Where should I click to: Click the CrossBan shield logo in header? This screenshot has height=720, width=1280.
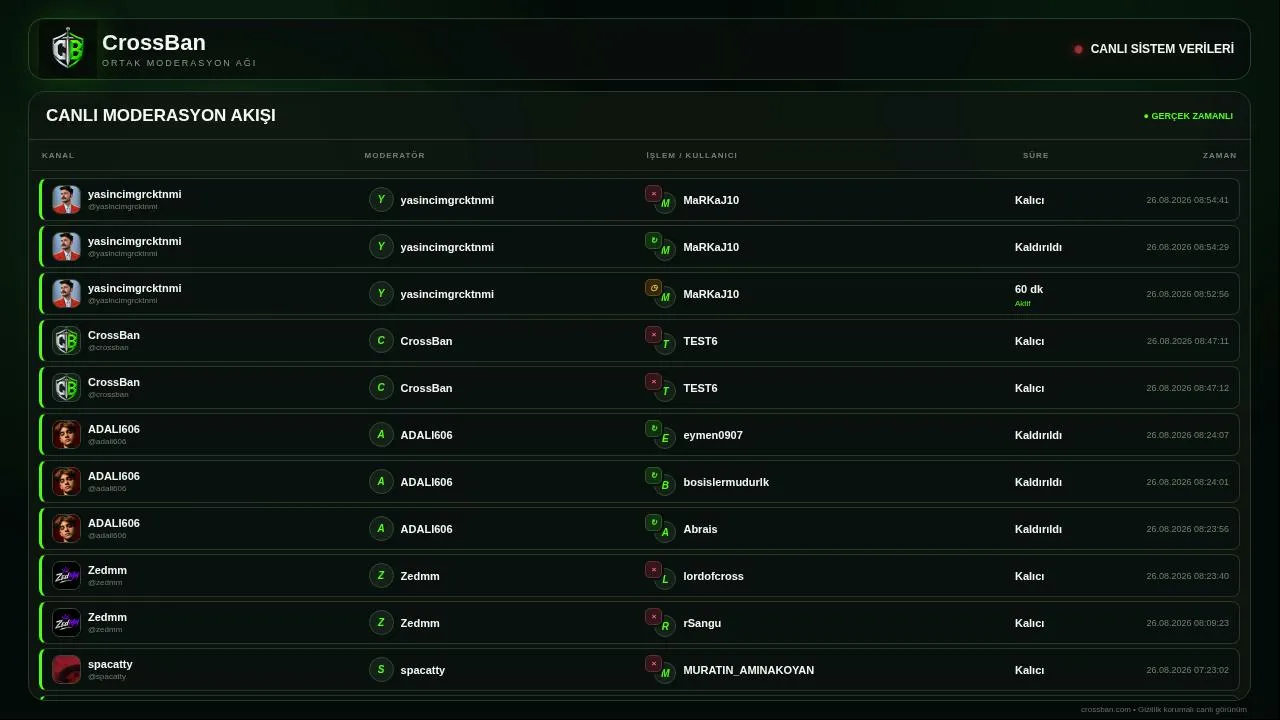pyautogui.click(x=68, y=49)
